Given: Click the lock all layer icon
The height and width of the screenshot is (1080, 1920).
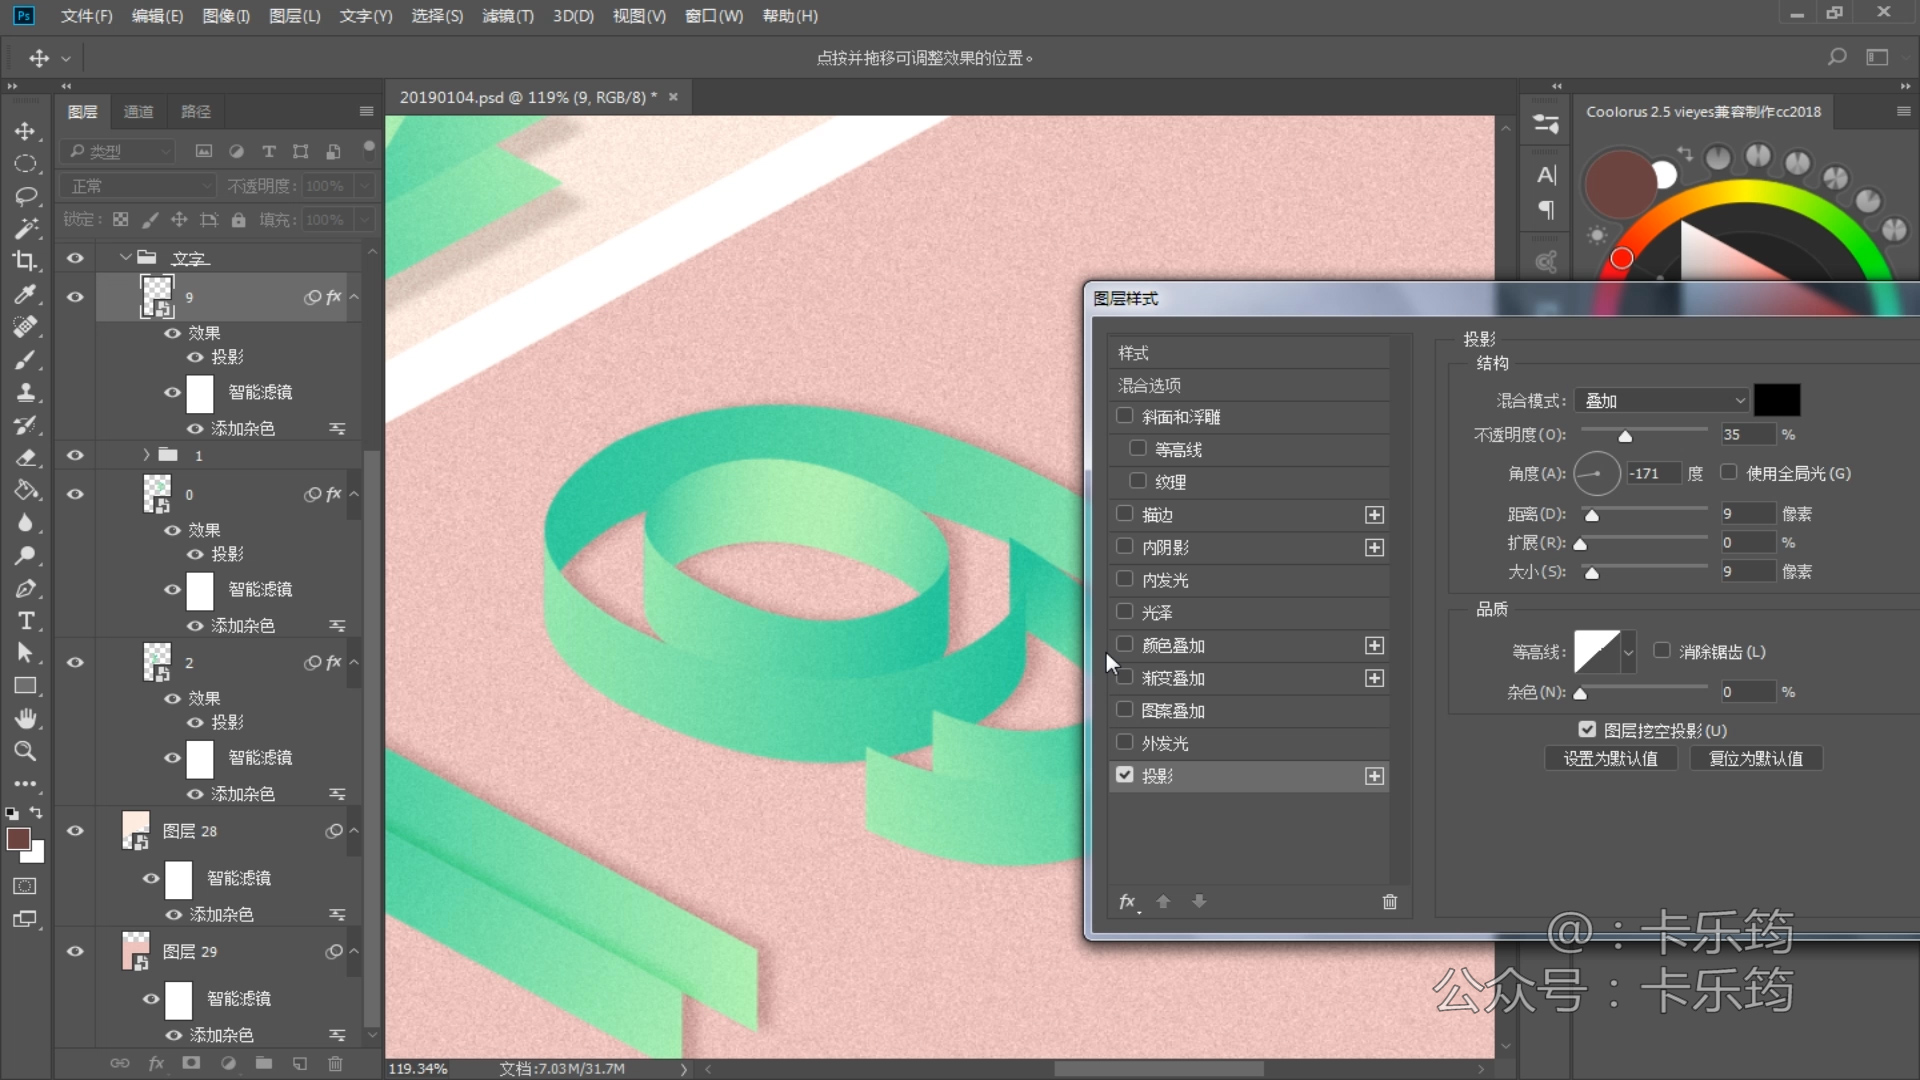Looking at the screenshot, I should (238, 220).
